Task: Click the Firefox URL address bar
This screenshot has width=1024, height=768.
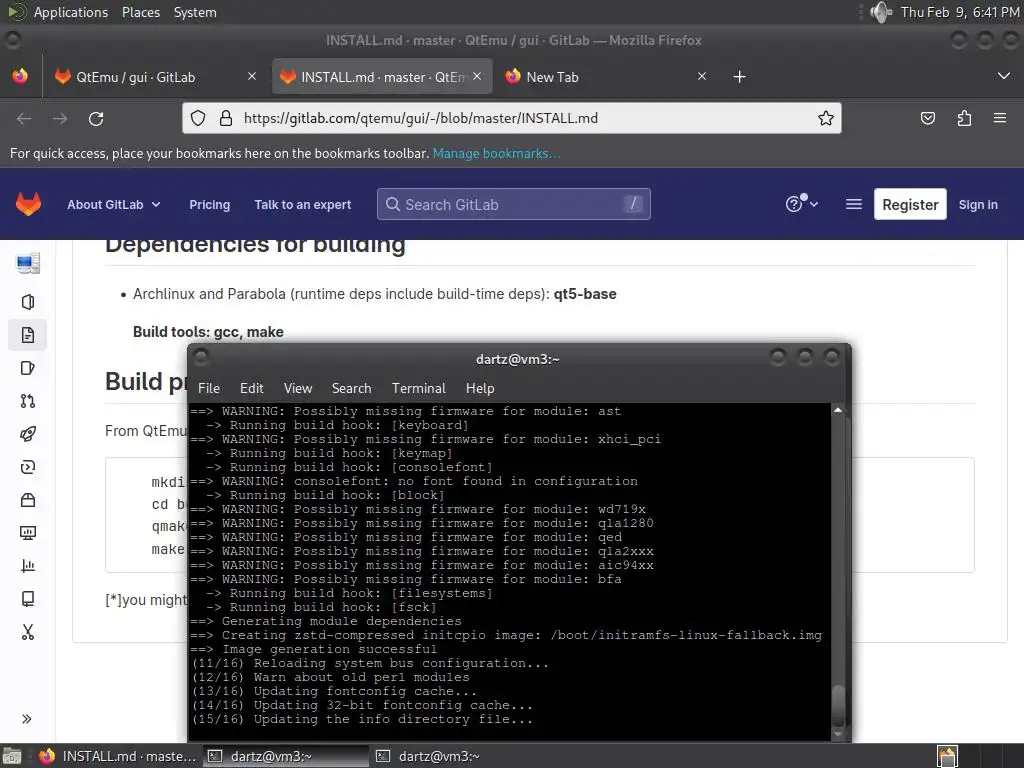Action: 511,118
